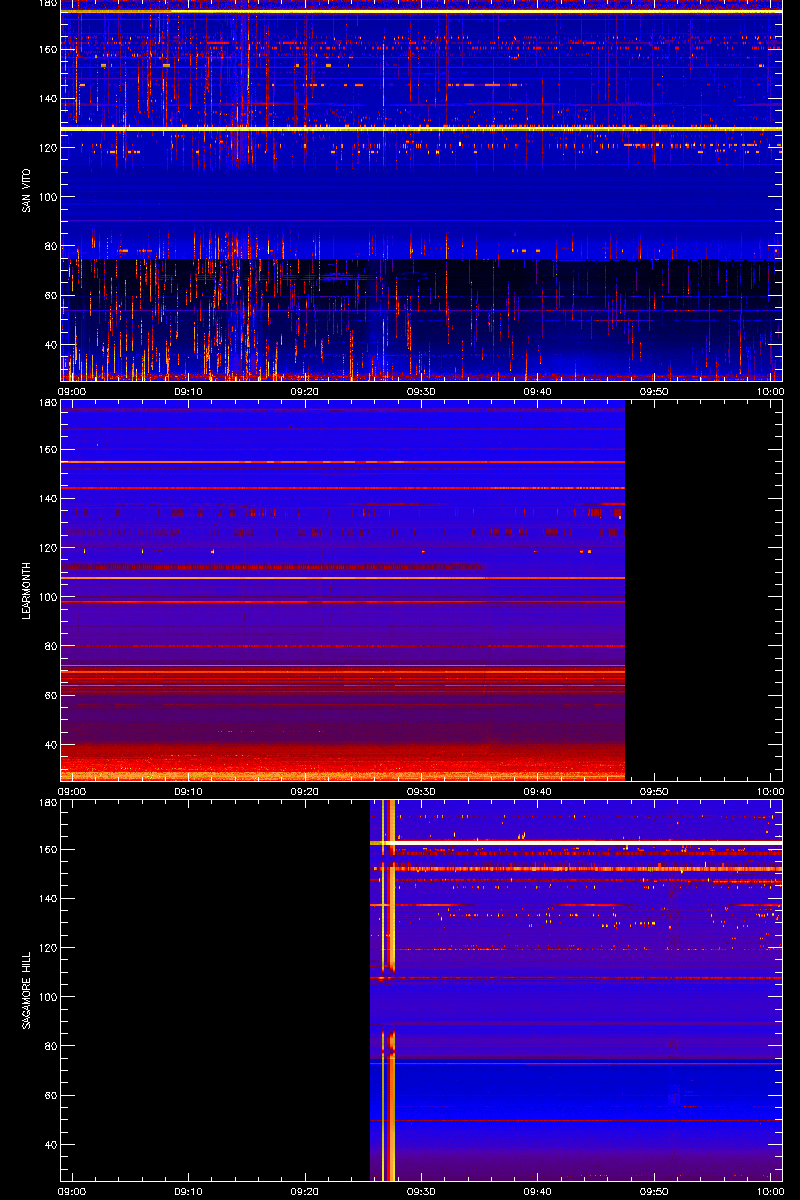This screenshot has width=800, height=1200.
Task: Pick 09:10 time label under Sagamore Hill panel
Action: 189,1191
